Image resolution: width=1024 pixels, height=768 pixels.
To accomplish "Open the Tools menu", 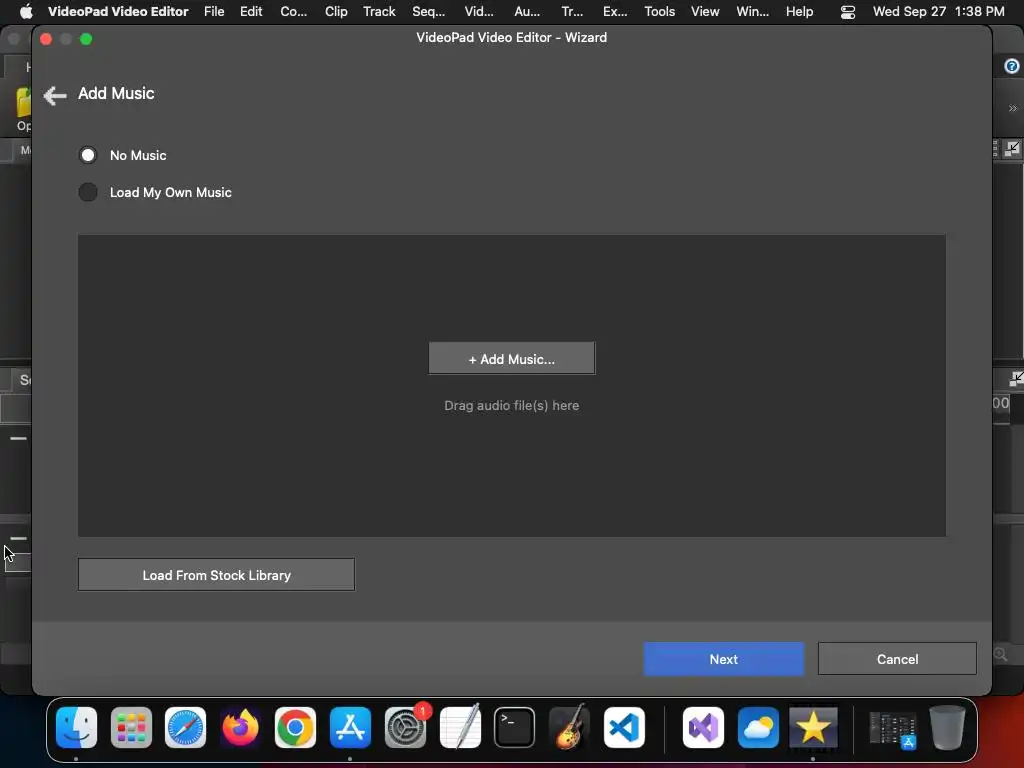I will pyautogui.click(x=659, y=11).
